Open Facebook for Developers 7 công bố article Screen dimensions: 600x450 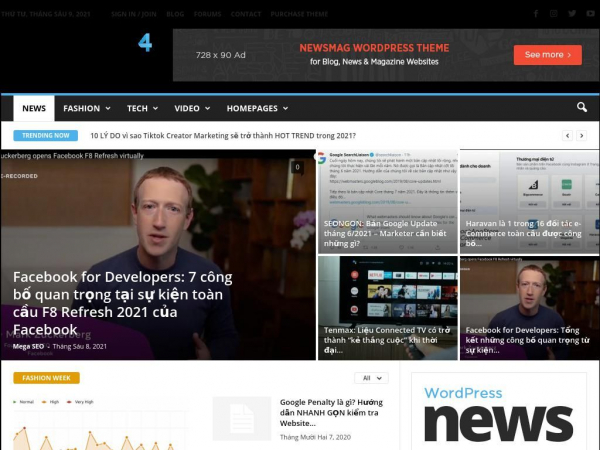122,303
